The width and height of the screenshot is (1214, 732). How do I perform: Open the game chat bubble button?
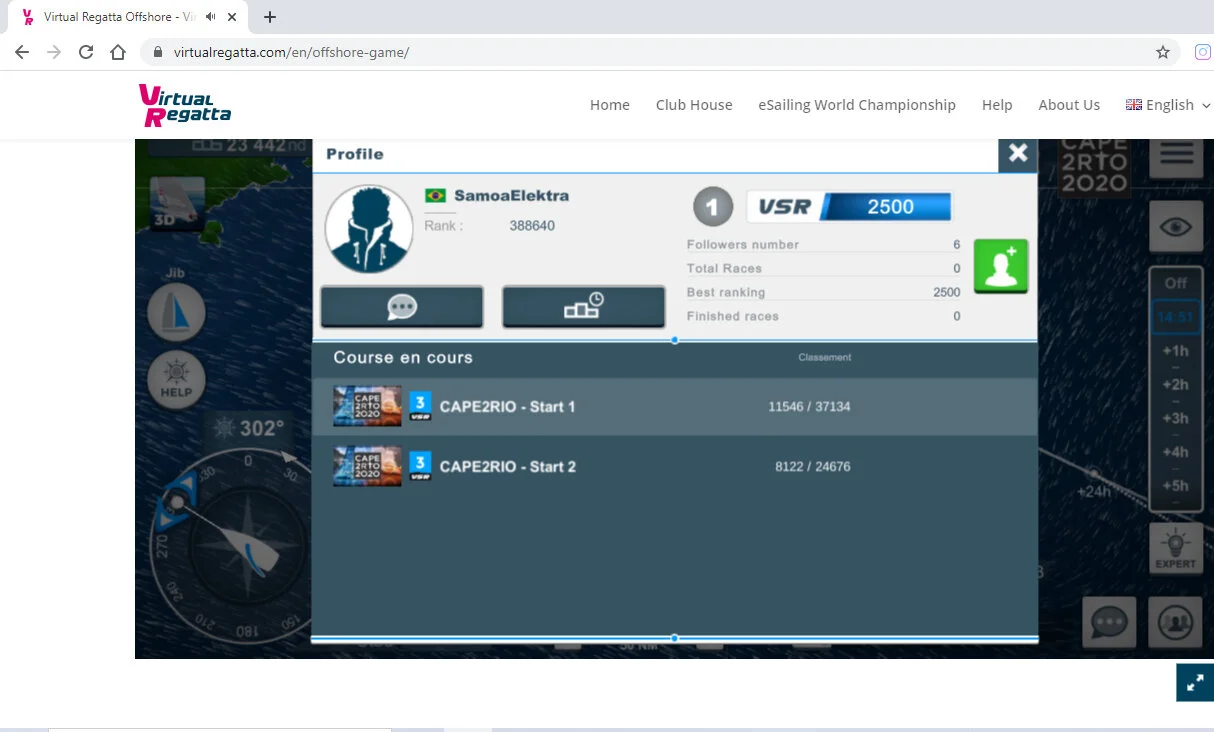click(x=1109, y=623)
